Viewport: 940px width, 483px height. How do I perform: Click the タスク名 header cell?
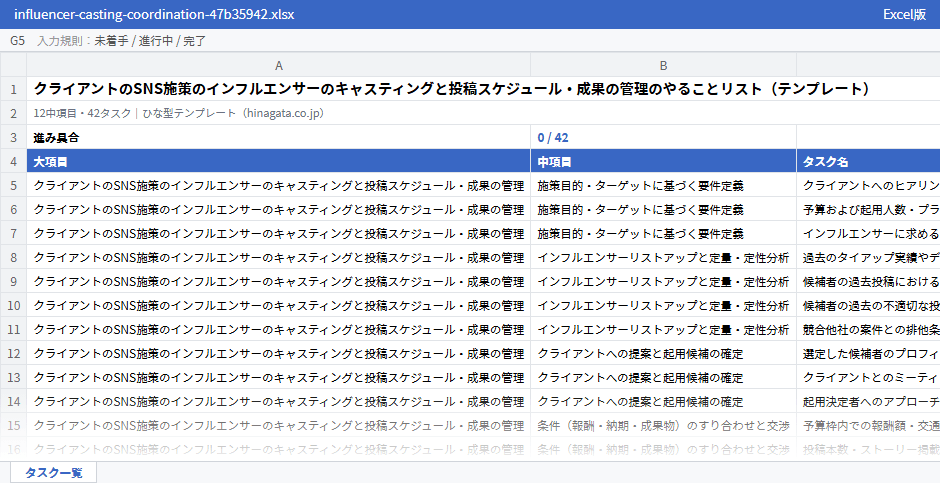click(868, 161)
